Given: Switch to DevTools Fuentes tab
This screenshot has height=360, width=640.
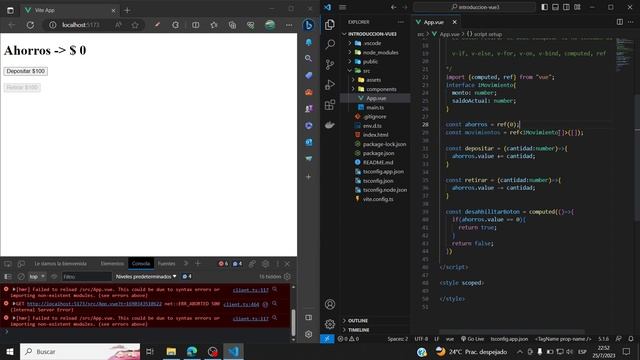Looking at the screenshot, I should coord(167,264).
